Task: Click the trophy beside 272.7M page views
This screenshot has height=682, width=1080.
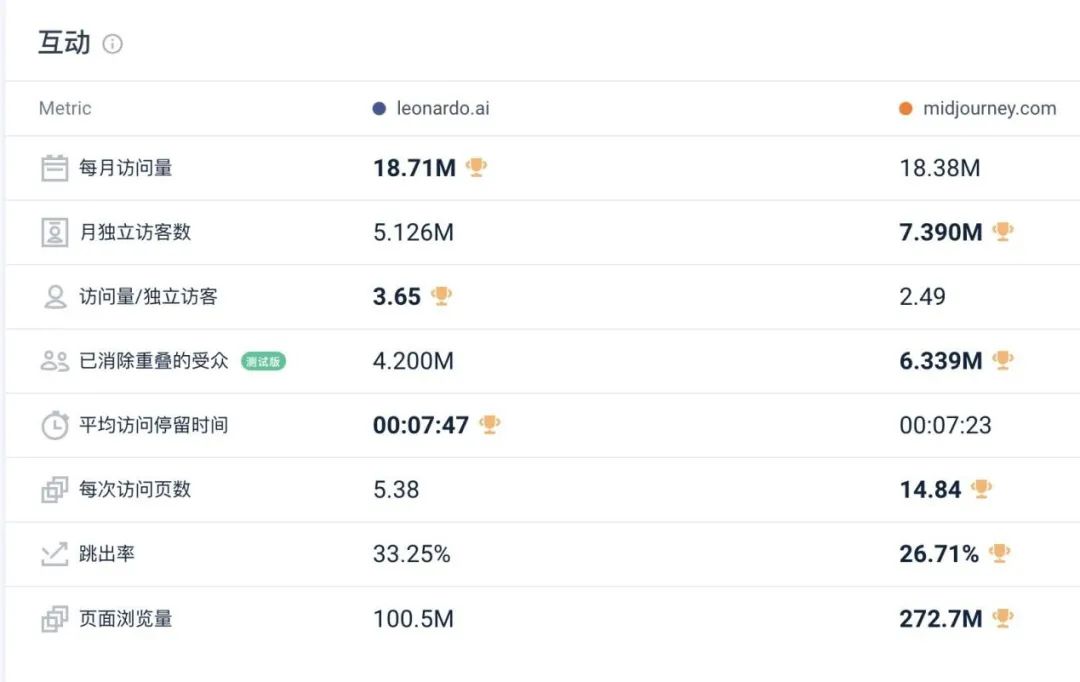Action: pyautogui.click(x=1002, y=618)
